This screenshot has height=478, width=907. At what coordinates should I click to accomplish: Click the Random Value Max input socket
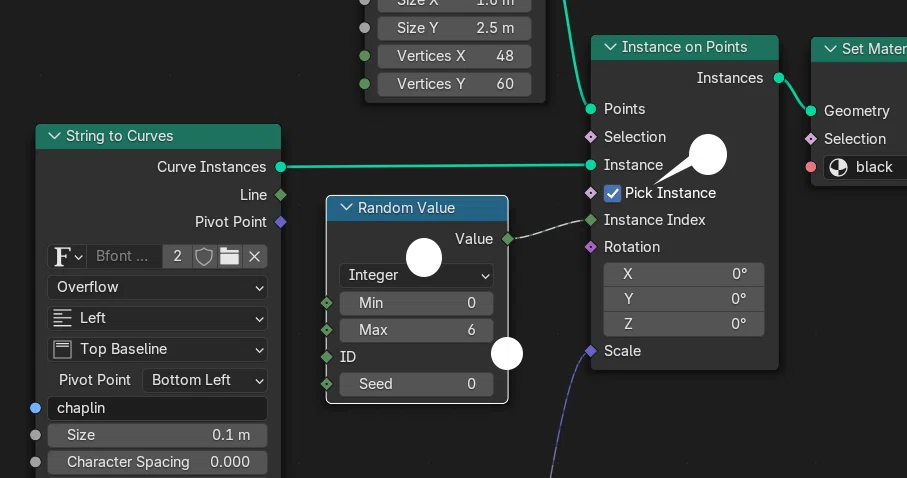[326, 330]
